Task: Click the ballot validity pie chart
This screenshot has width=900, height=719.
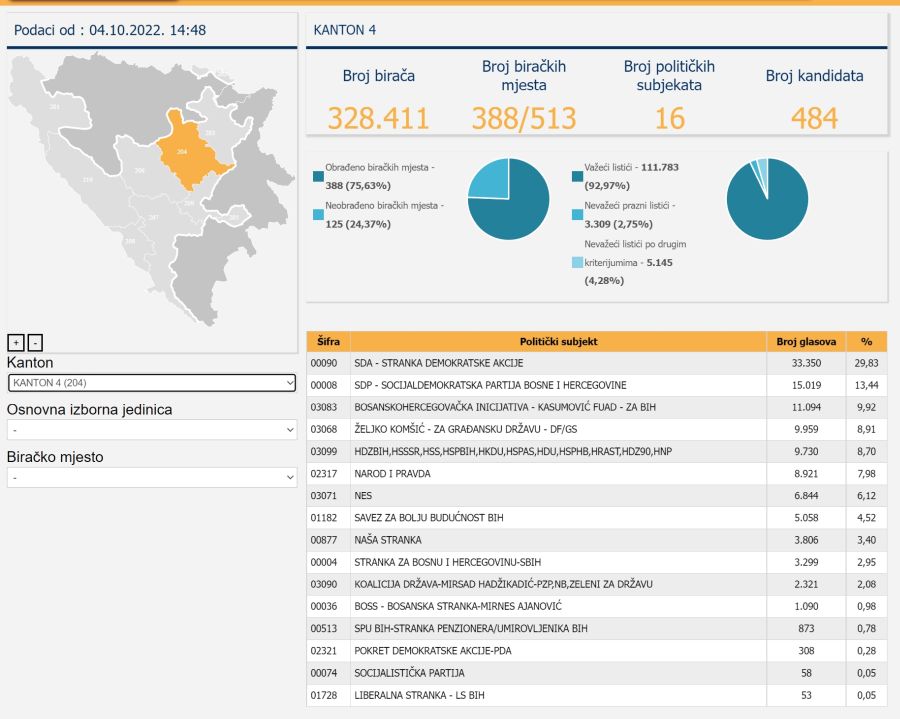Action: (767, 199)
